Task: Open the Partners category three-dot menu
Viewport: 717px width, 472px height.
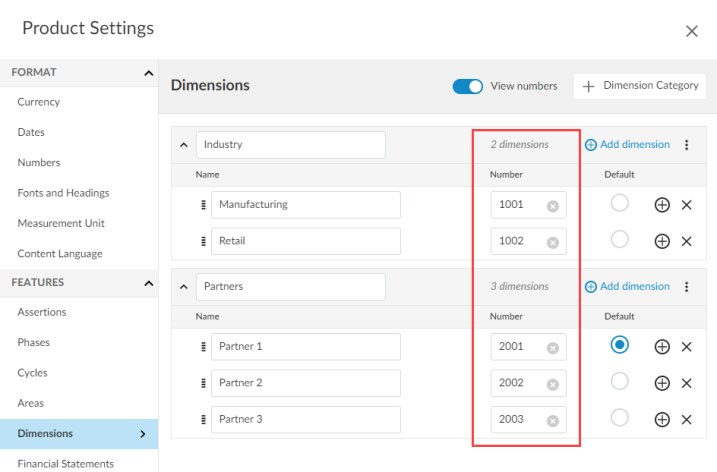Action: (687, 287)
